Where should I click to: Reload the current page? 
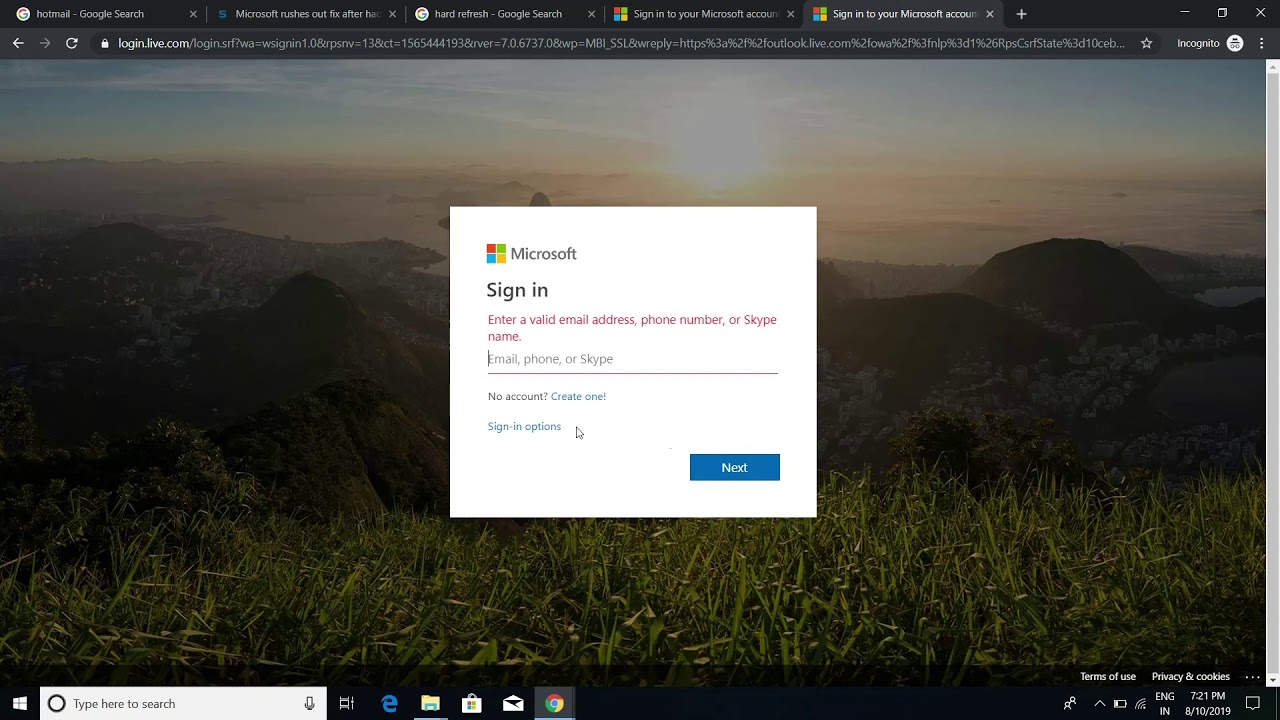[72, 43]
